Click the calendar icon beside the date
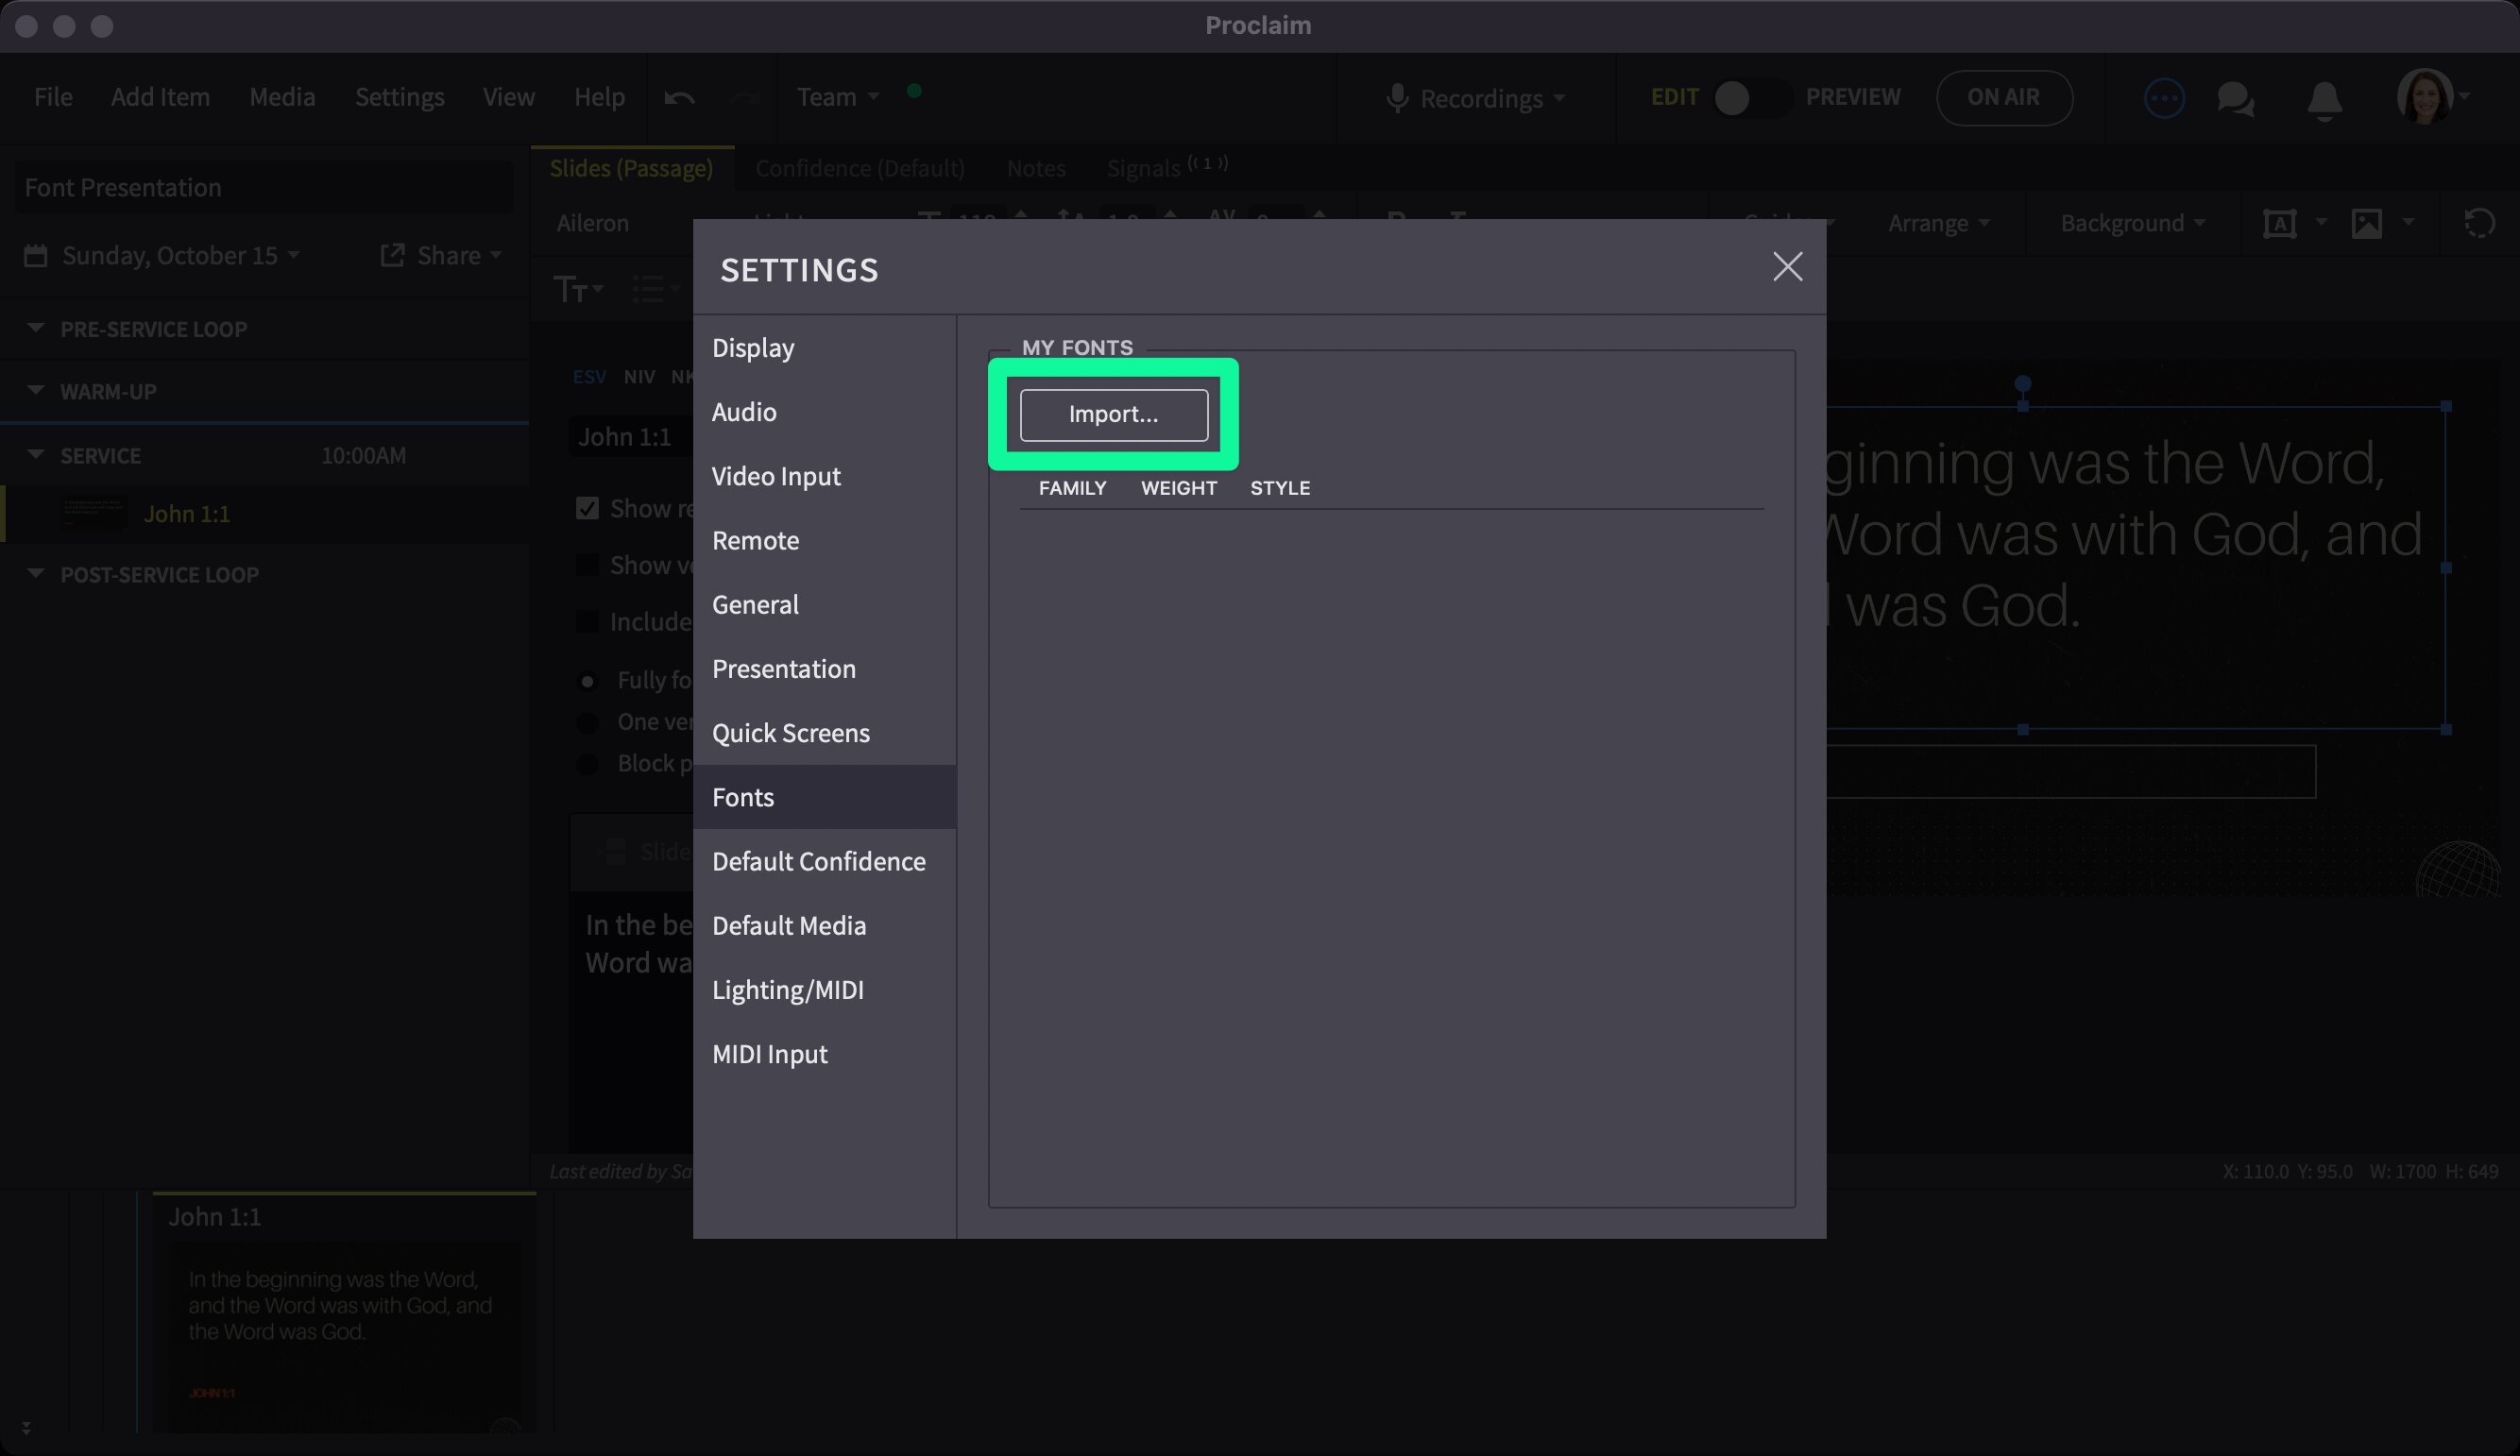This screenshot has width=2520, height=1456. [x=35, y=255]
